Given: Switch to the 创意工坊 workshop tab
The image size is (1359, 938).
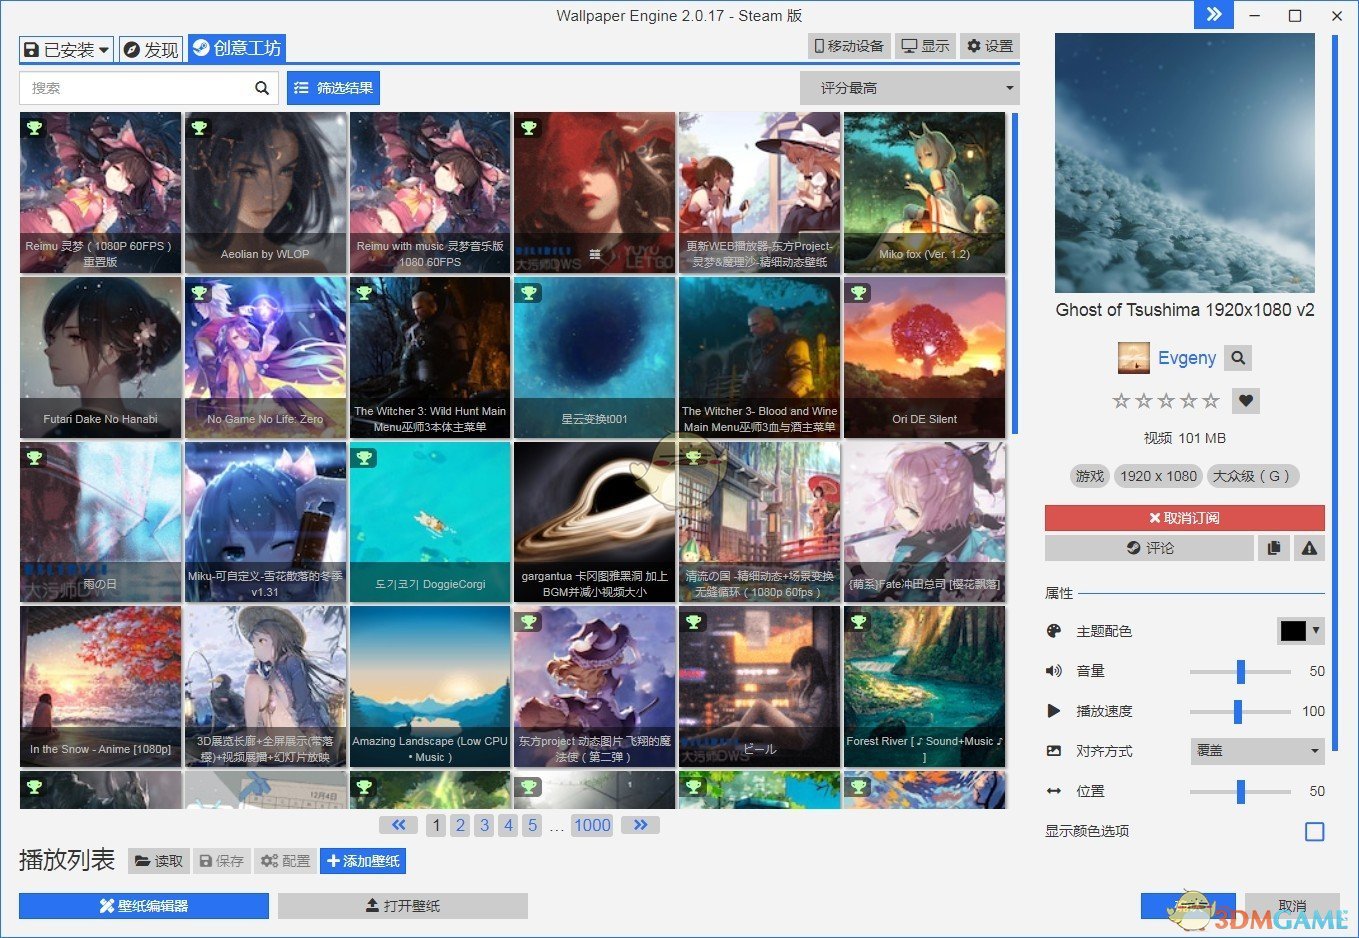Looking at the screenshot, I should pyautogui.click(x=237, y=48).
